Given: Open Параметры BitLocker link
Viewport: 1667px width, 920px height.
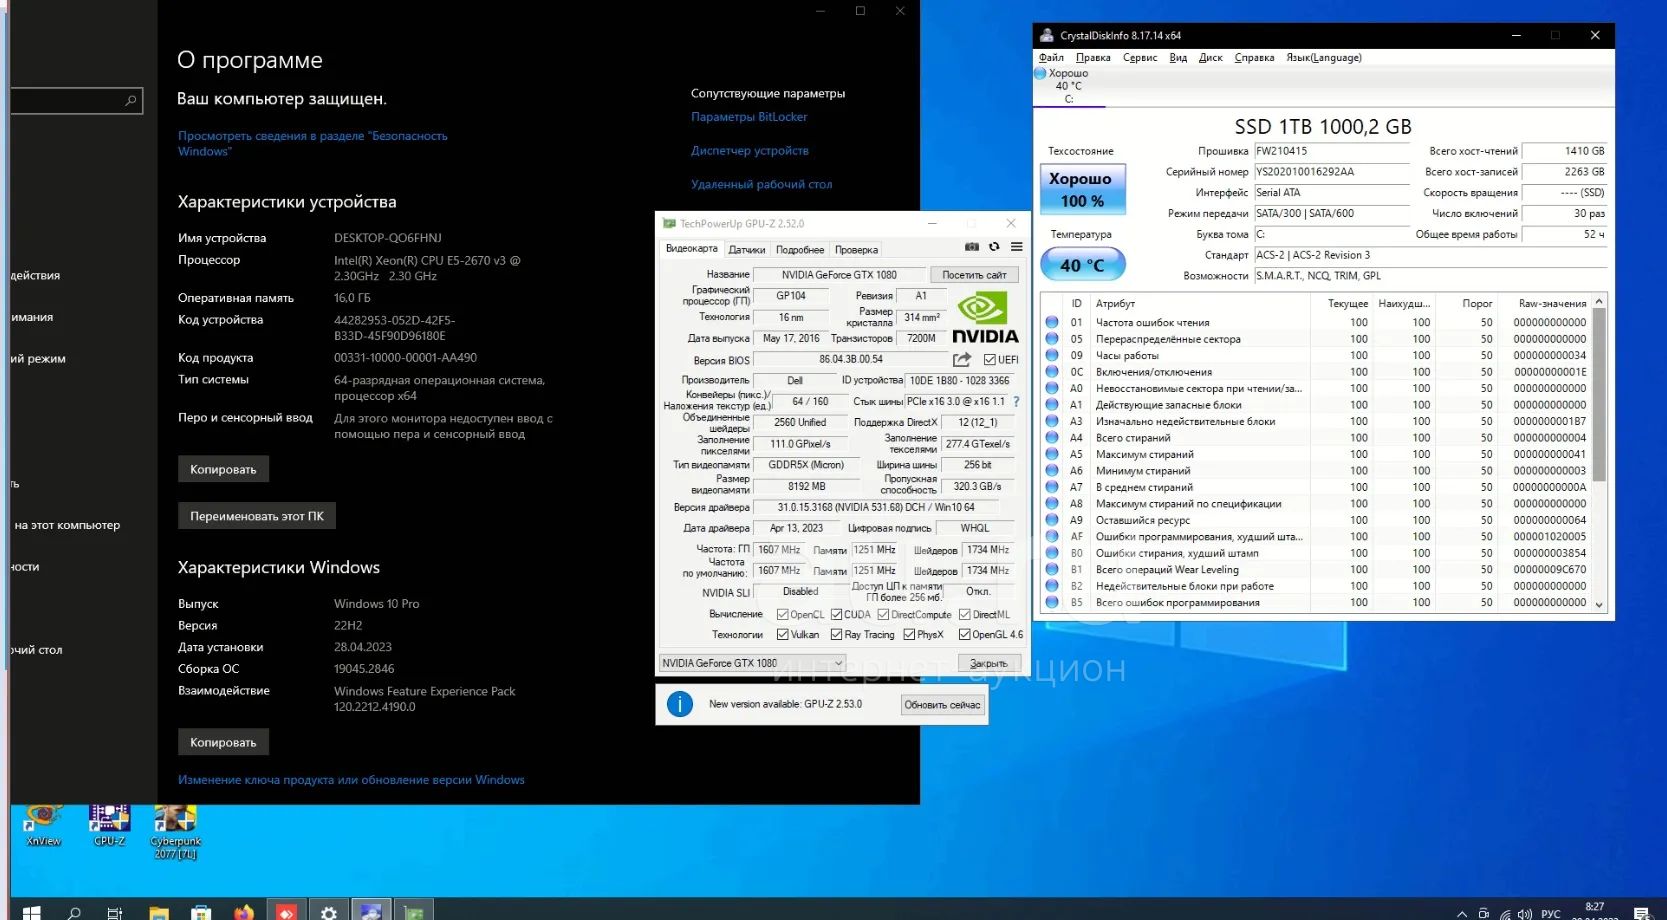Looking at the screenshot, I should tap(749, 117).
